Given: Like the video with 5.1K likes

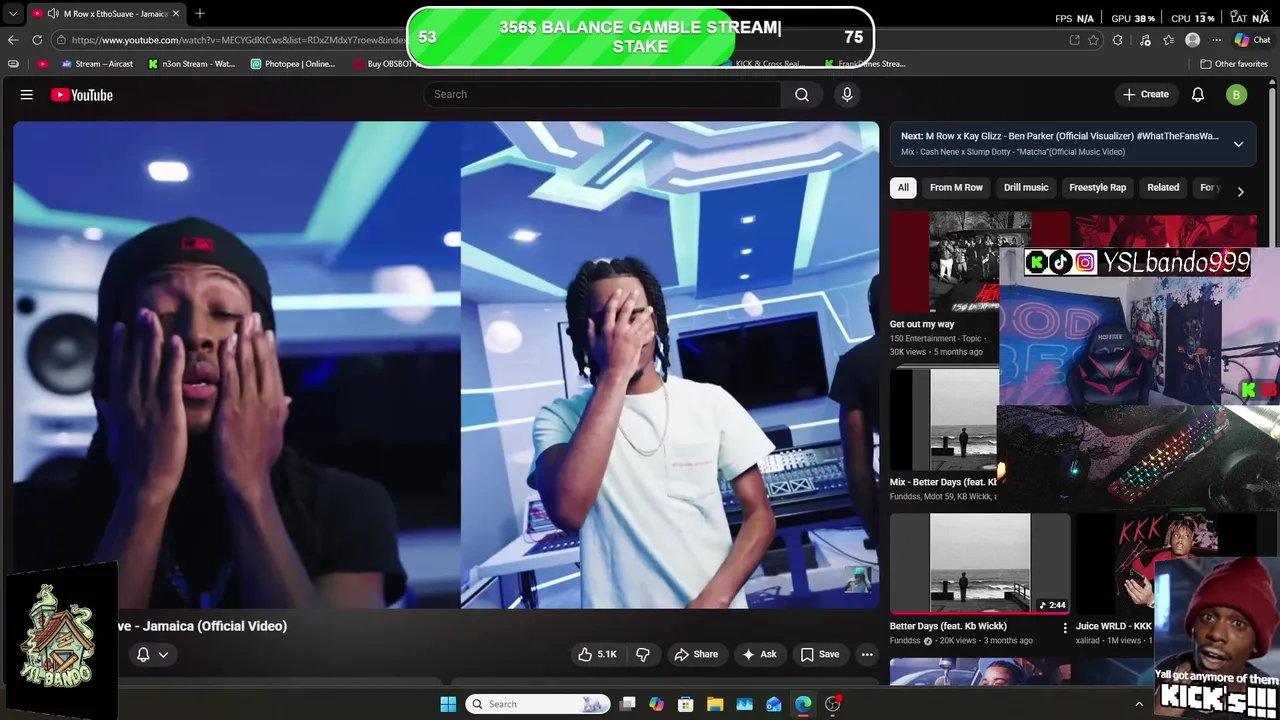Looking at the screenshot, I should [x=597, y=654].
